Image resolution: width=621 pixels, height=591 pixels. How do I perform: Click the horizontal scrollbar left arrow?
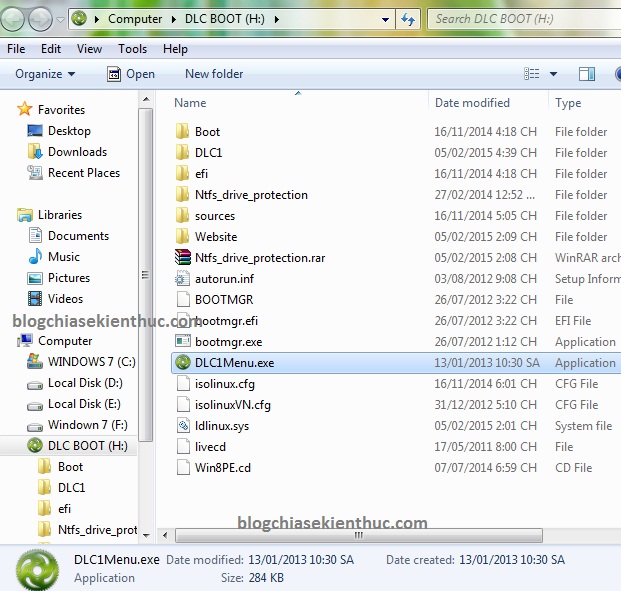(x=165, y=536)
